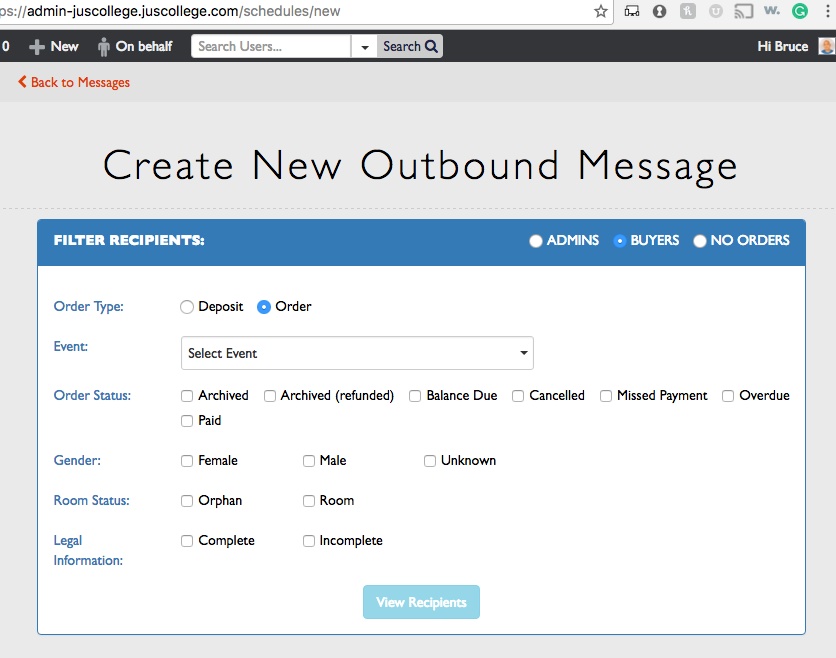Image resolution: width=836 pixels, height=658 pixels.
Task: Click the Grammarly extension icon
Action: 800,11
